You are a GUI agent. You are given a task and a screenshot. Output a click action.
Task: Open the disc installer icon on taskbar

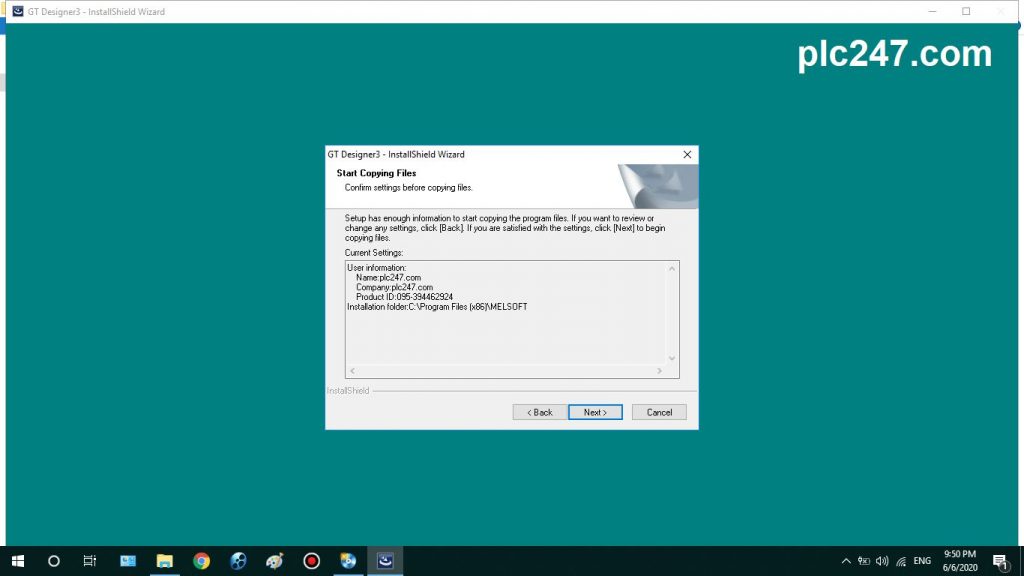click(348, 561)
